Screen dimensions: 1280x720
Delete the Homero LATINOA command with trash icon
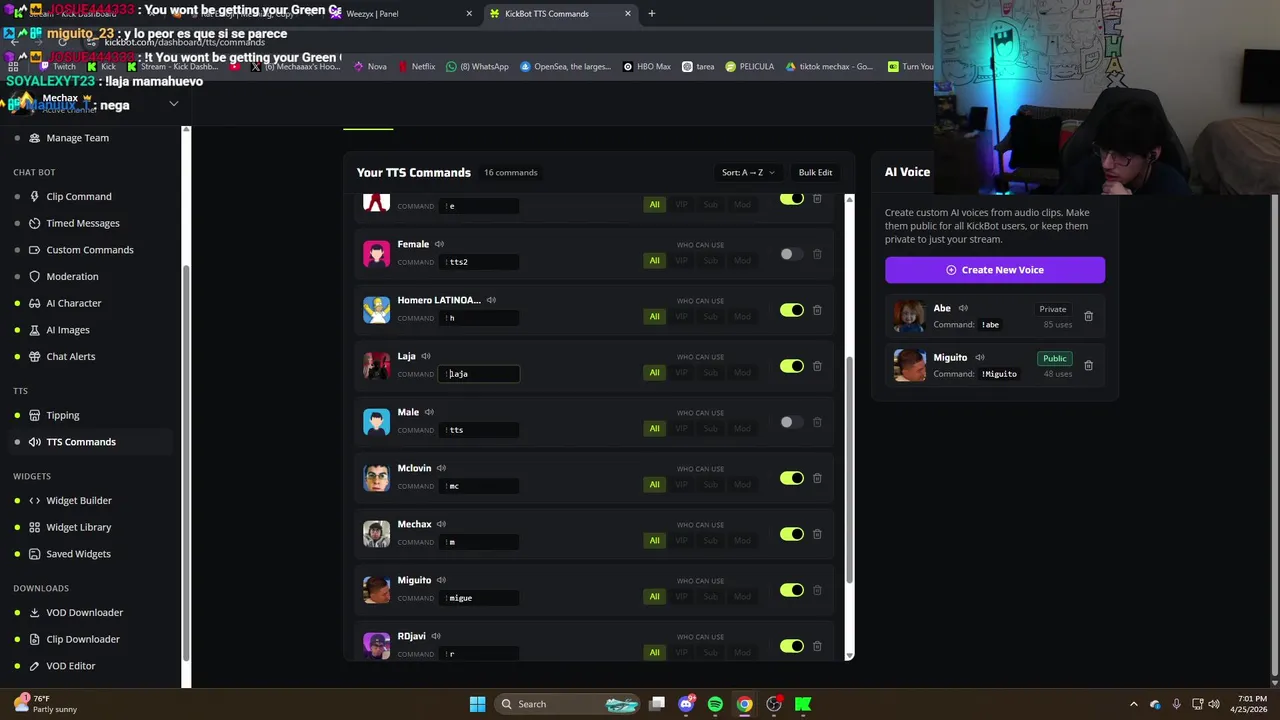point(817,310)
